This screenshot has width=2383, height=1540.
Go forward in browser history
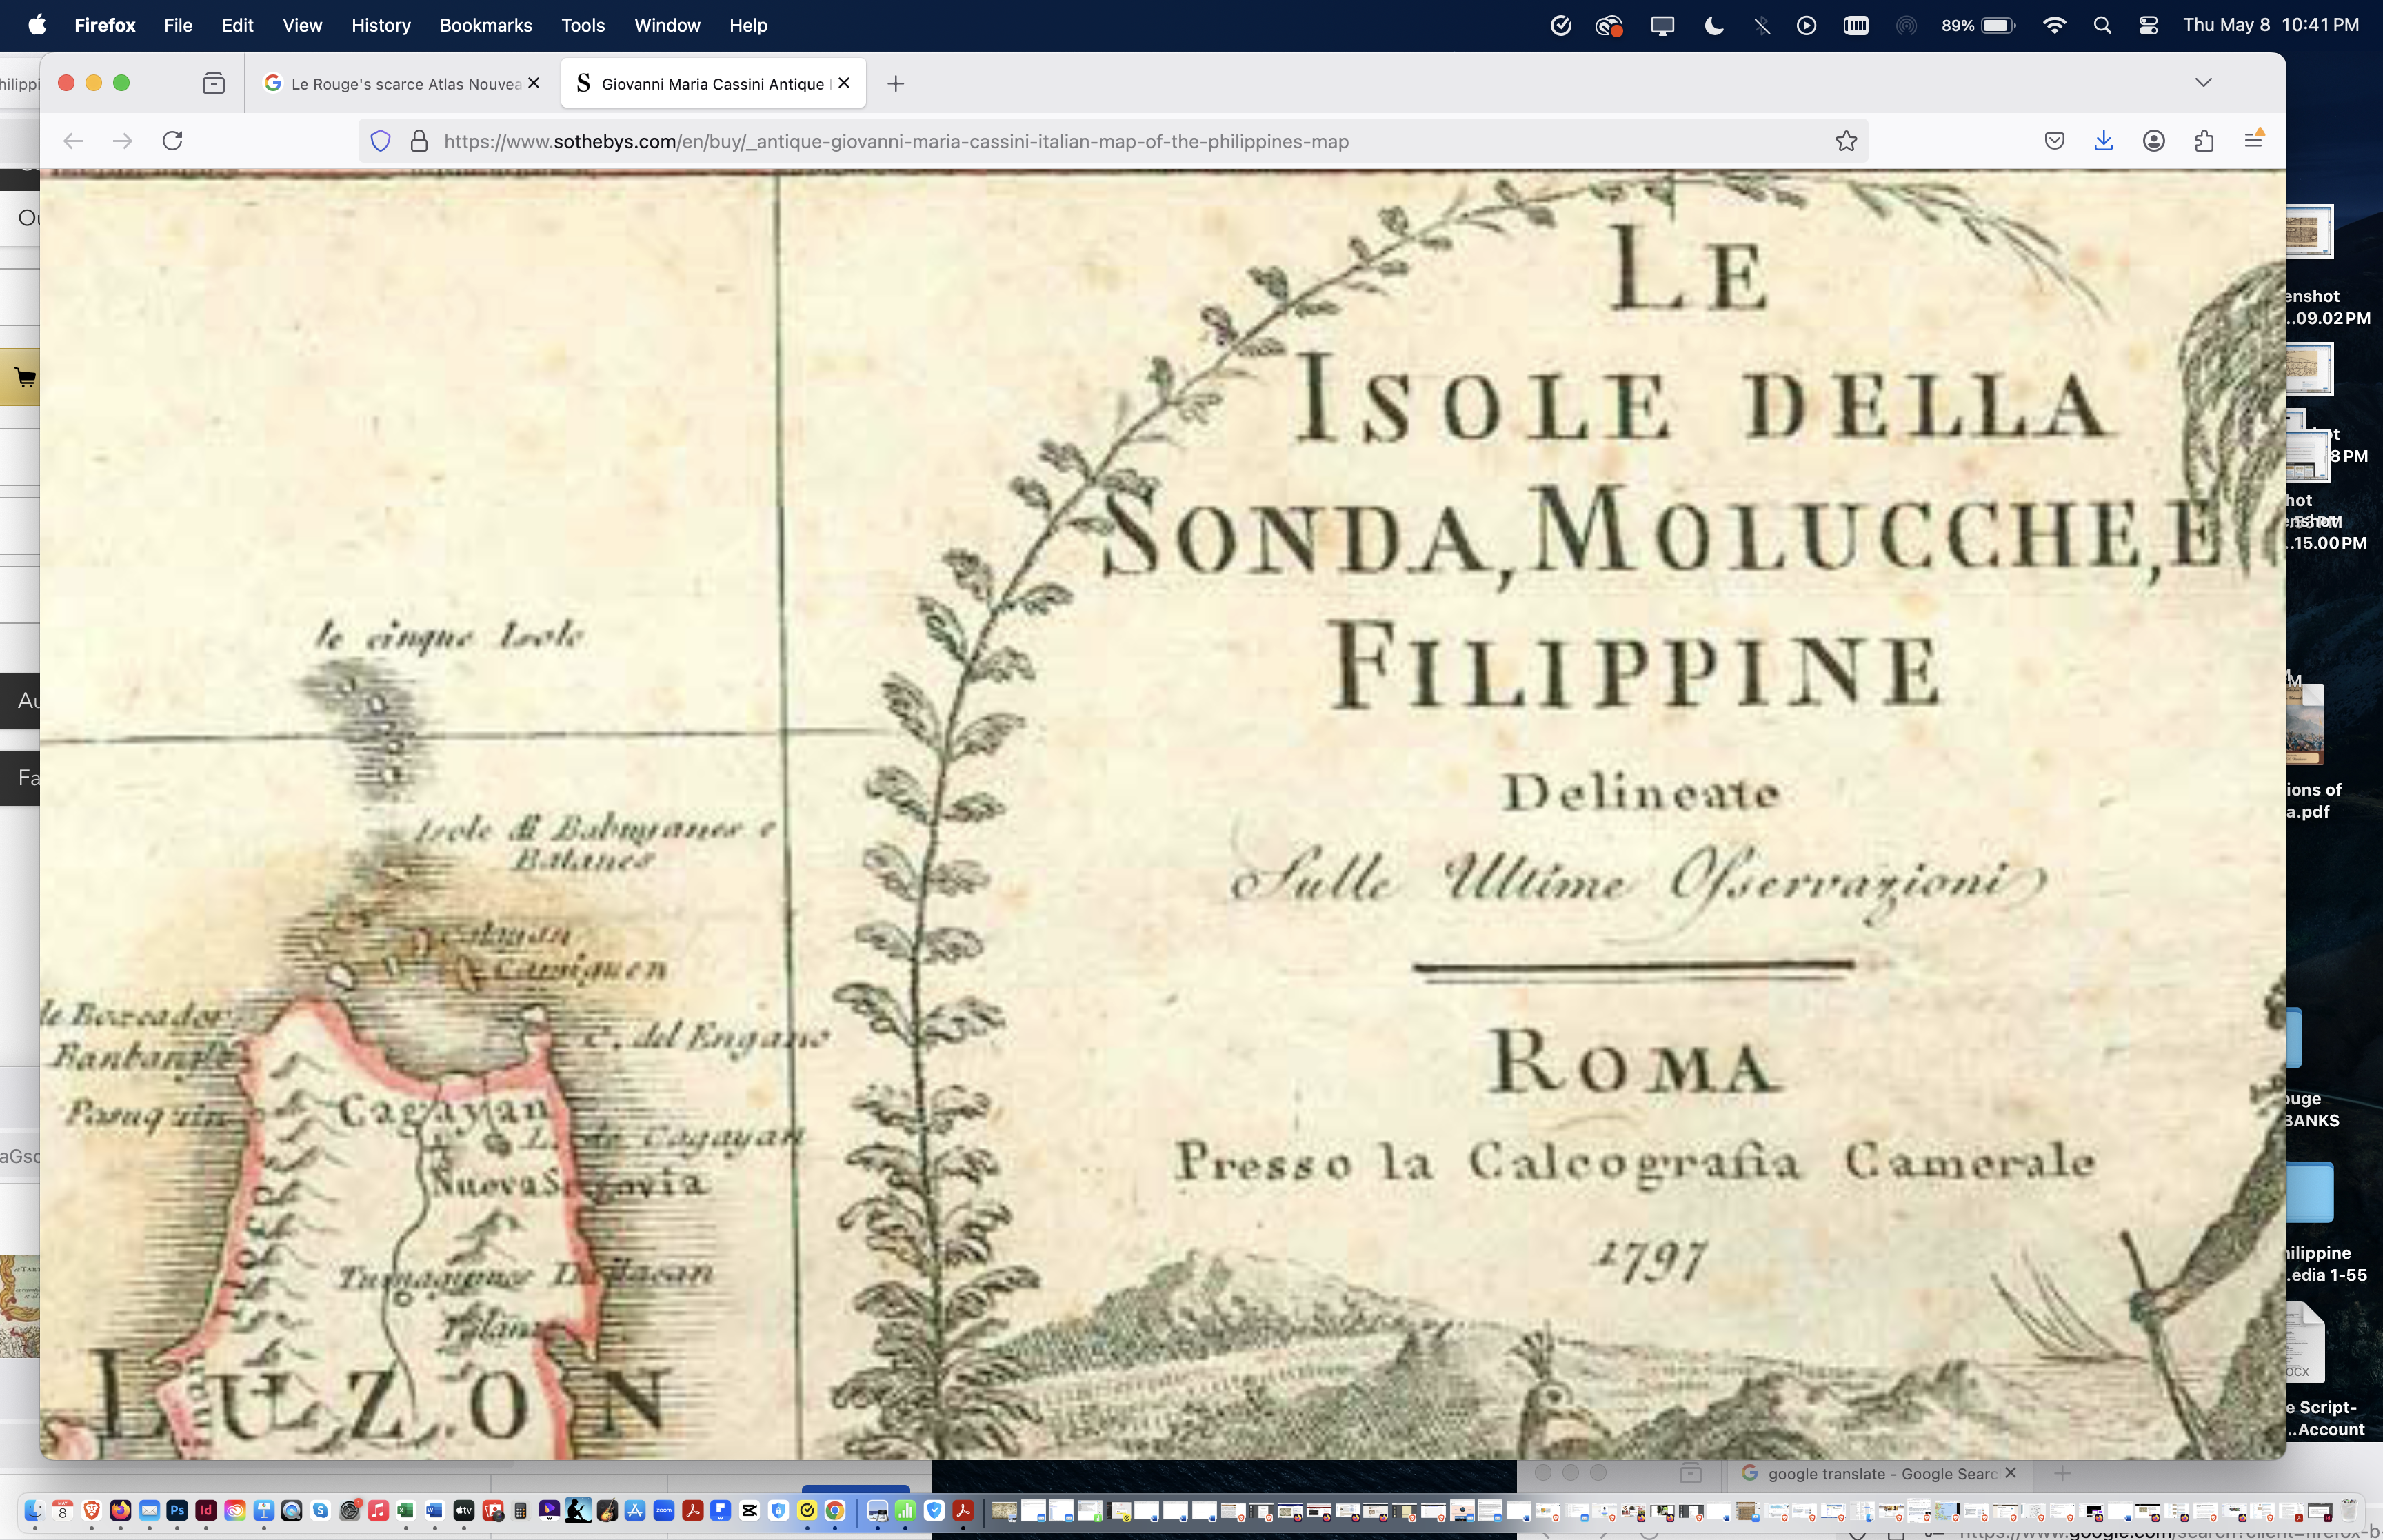coord(122,141)
